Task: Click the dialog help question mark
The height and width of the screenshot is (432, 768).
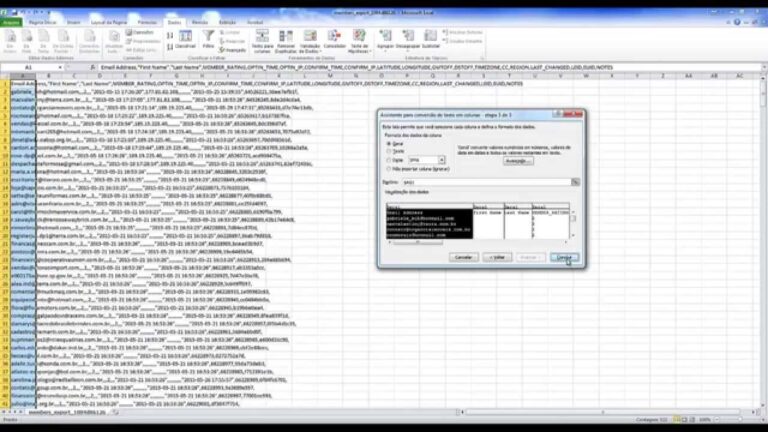Action: [557, 114]
